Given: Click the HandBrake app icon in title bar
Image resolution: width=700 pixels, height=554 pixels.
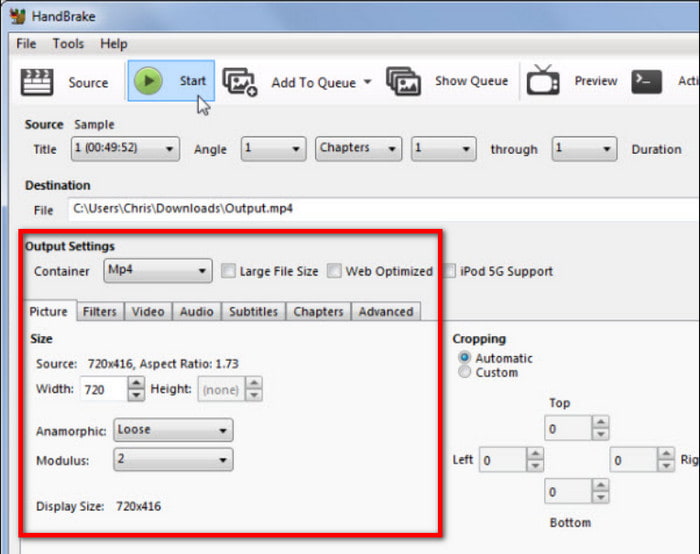Looking at the screenshot, I should click(18, 16).
